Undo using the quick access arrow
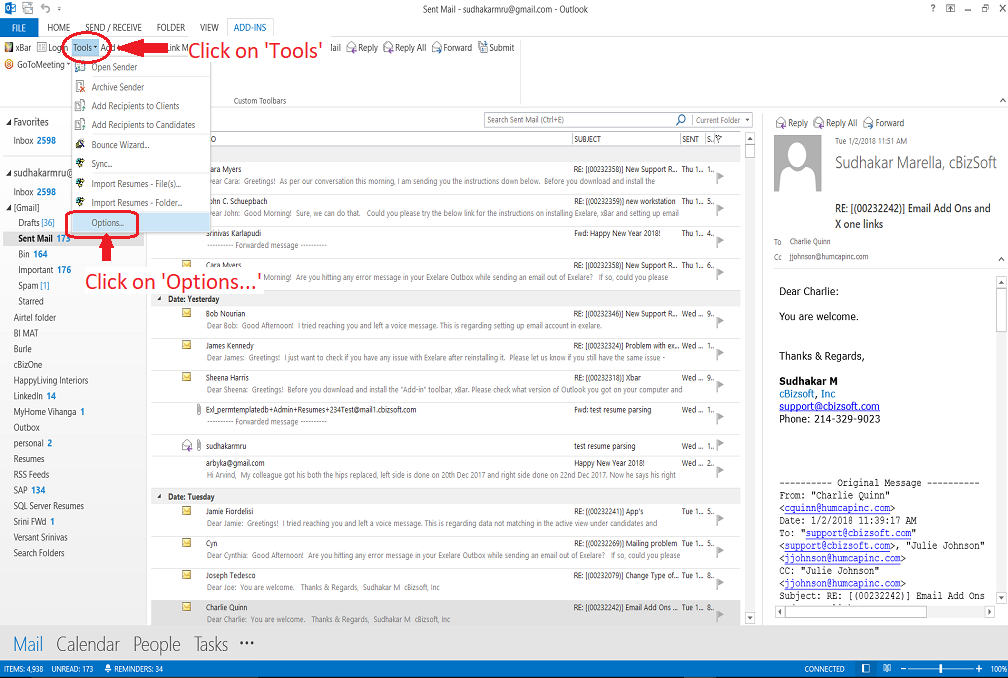The image size is (1008, 678). point(45,8)
